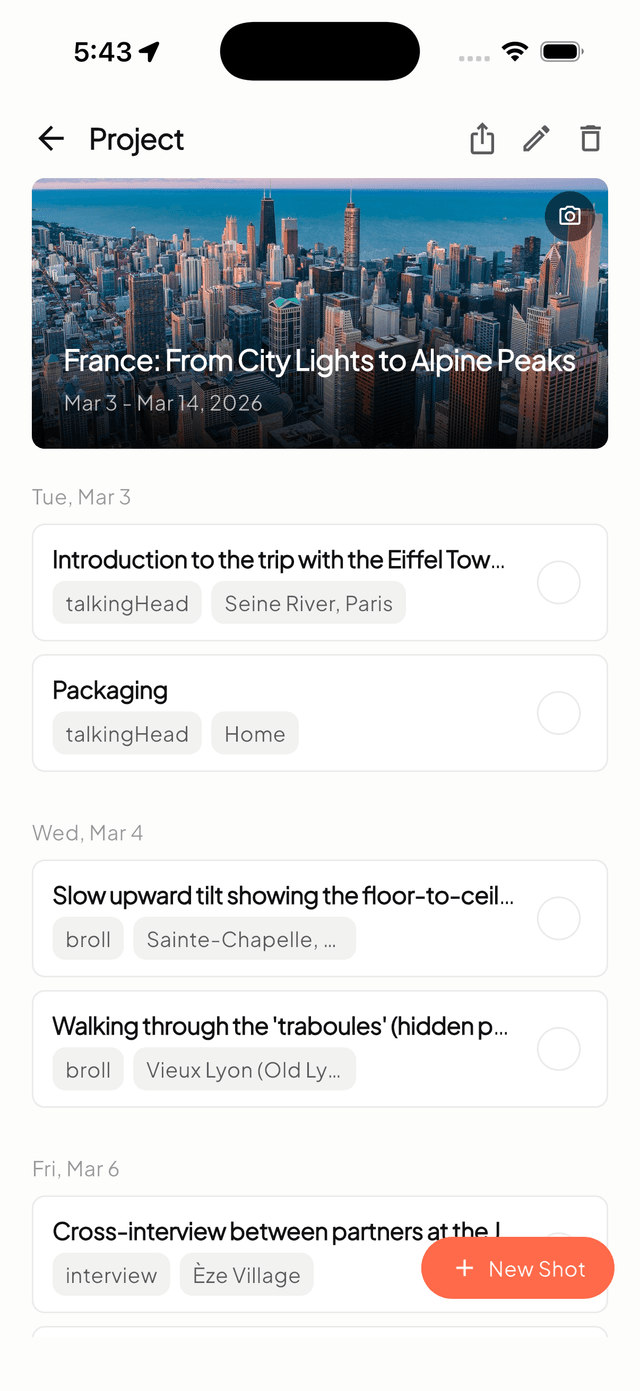The width and height of the screenshot is (640, 1391).
Task: Create a shot with the New Shot button
Action: (x=517, y=1268)
